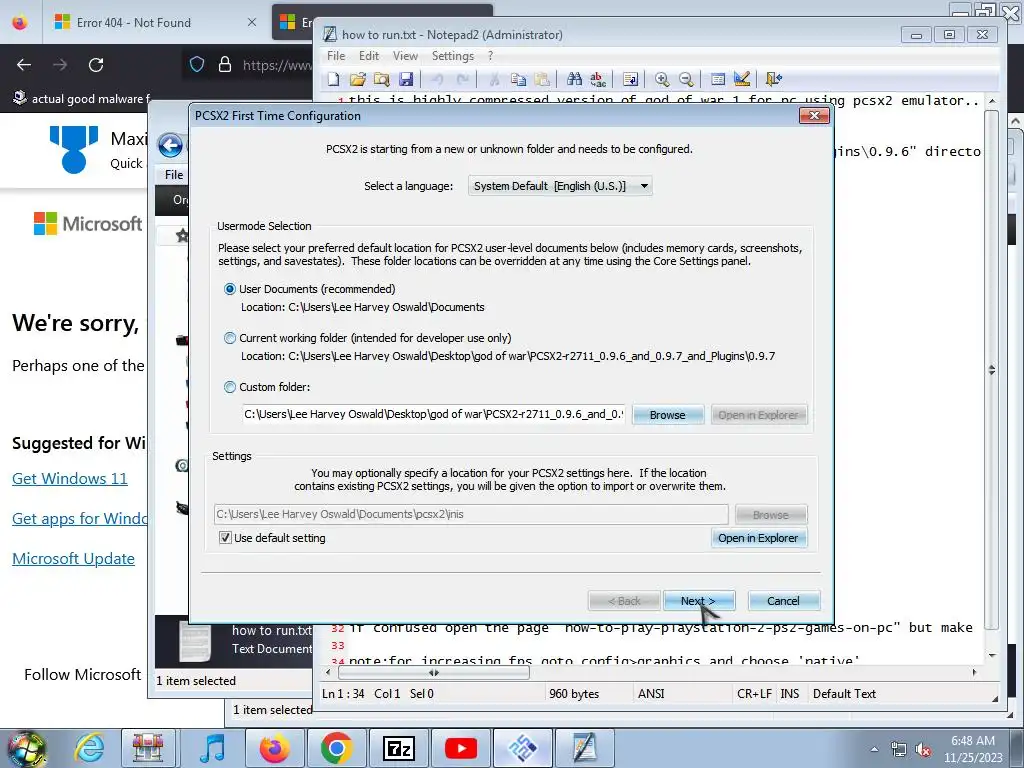Click the Zoom Out magnifier in Notepad2
The height and width of the screenshot is (768, 1024).
(x=686, y=79)
